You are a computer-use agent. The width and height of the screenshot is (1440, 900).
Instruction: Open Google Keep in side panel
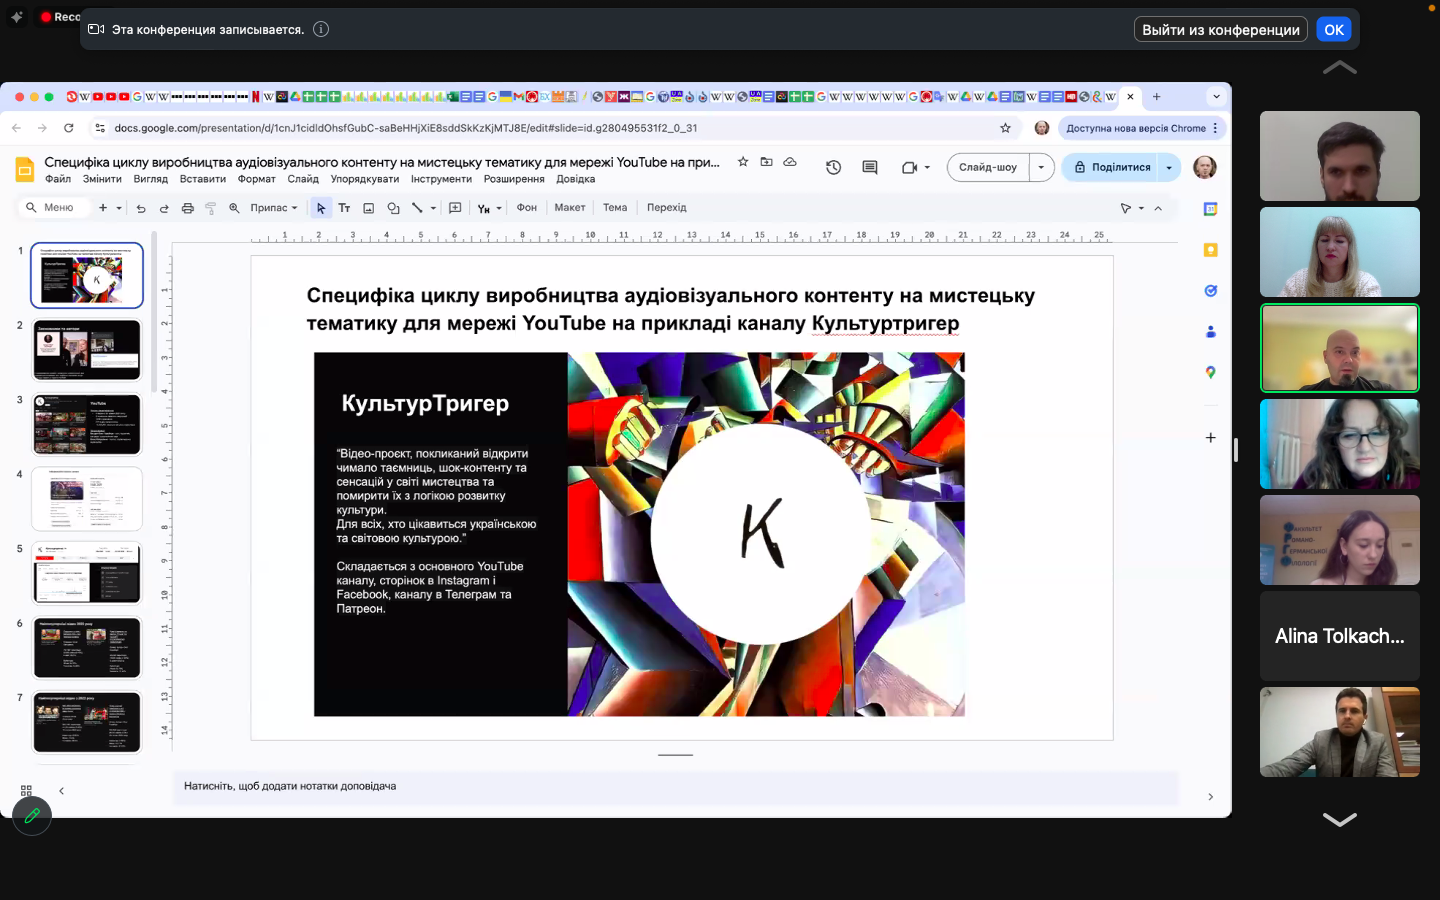pos(1210,250)
